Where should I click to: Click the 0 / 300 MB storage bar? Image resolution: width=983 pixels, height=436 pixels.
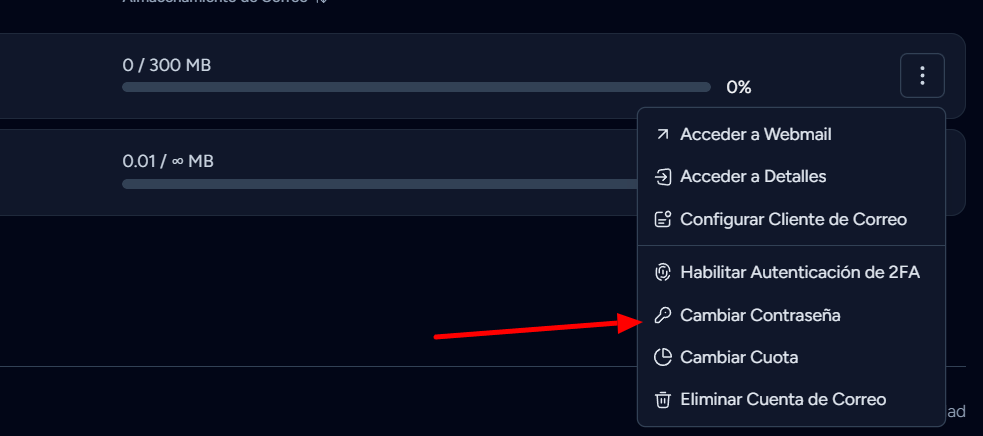416,87
